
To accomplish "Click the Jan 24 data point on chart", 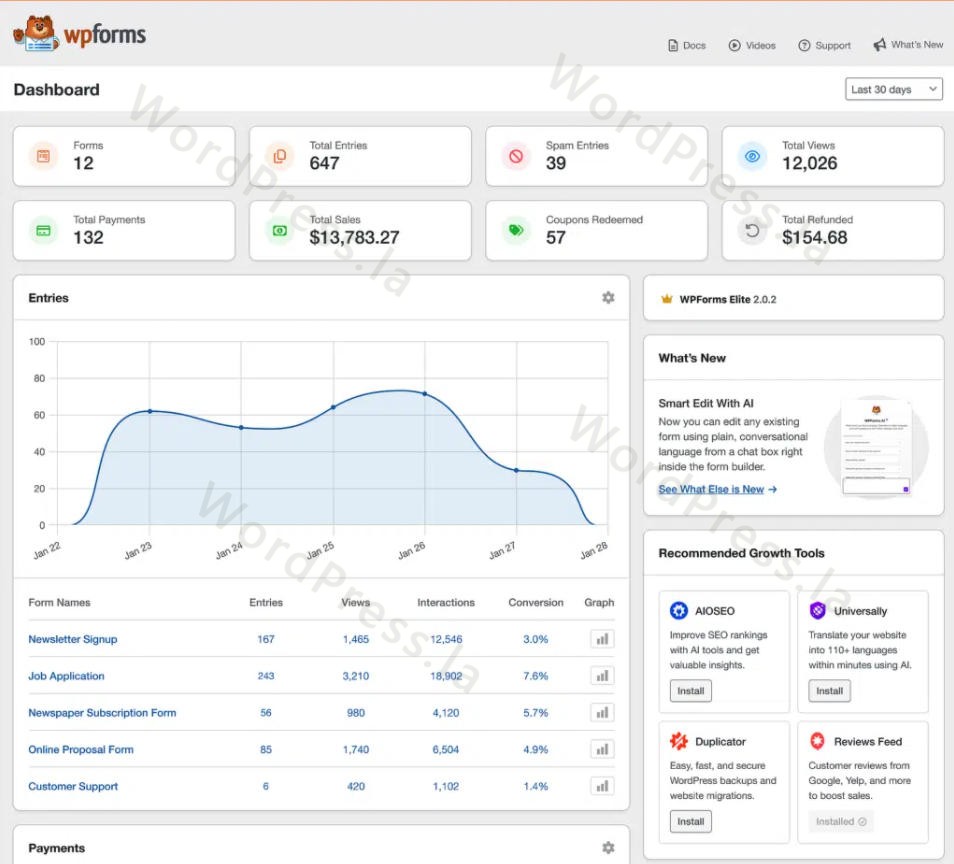I will tap(241, 428).
